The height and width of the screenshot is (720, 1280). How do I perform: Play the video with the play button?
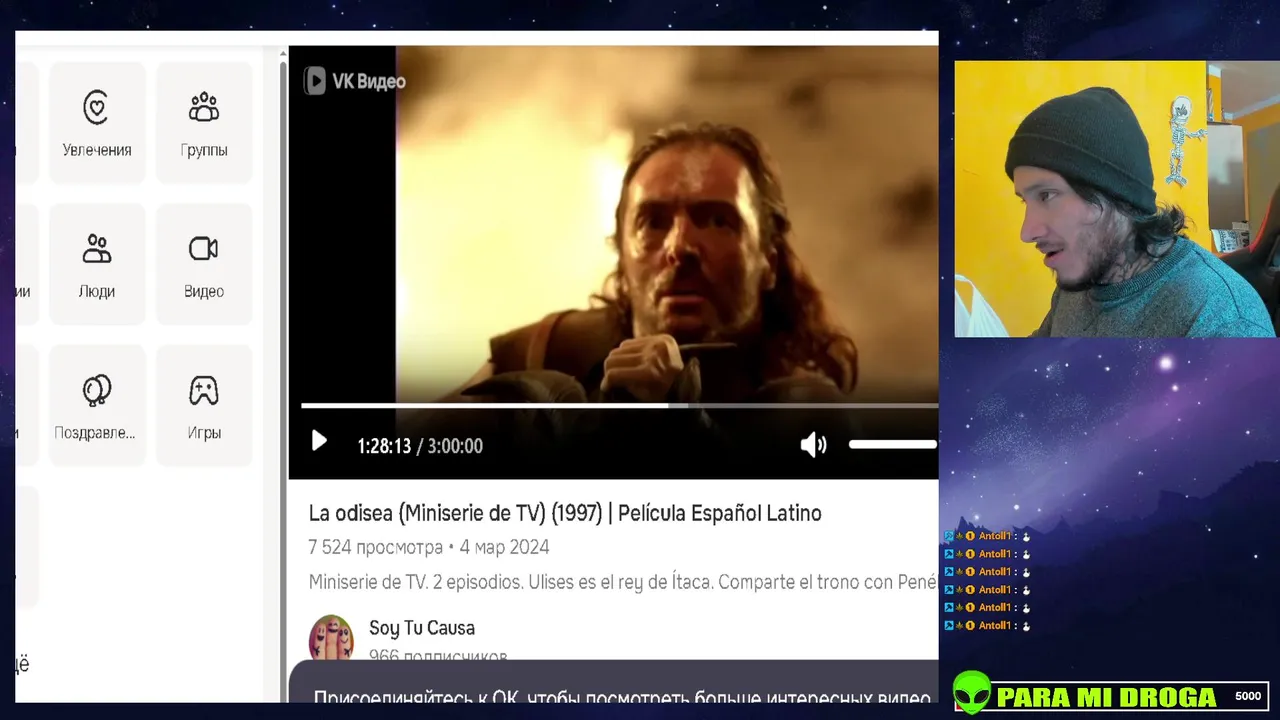coord(319,441)
